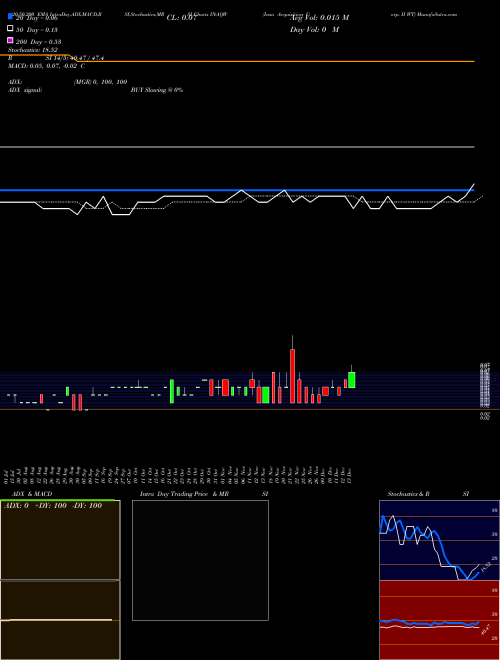Click the magenta 200 Day EMA swatch
Viewport: 500px width, 660px height.
(10, 40)
